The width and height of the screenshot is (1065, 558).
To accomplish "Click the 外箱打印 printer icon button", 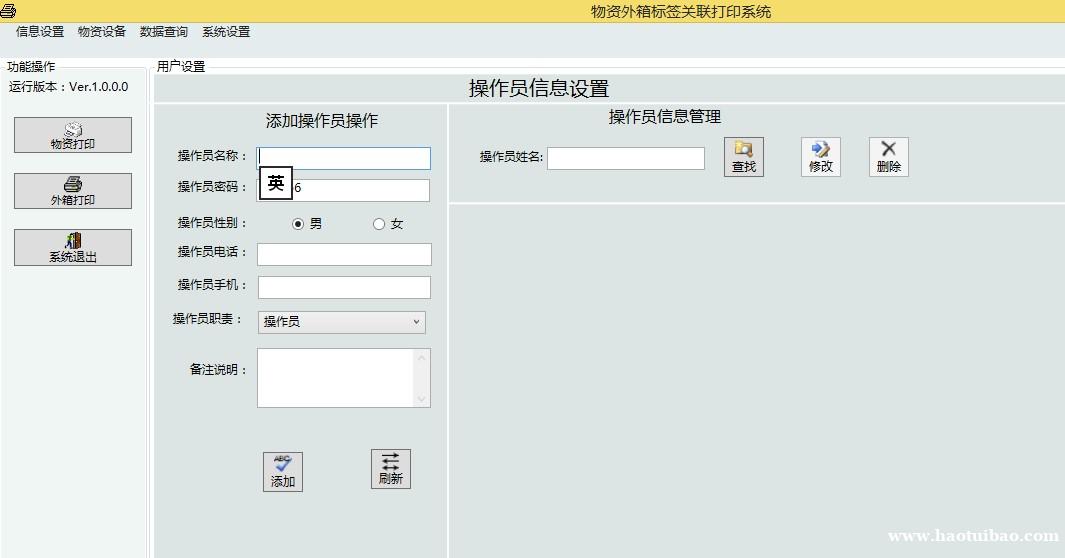I will [73, 191].
